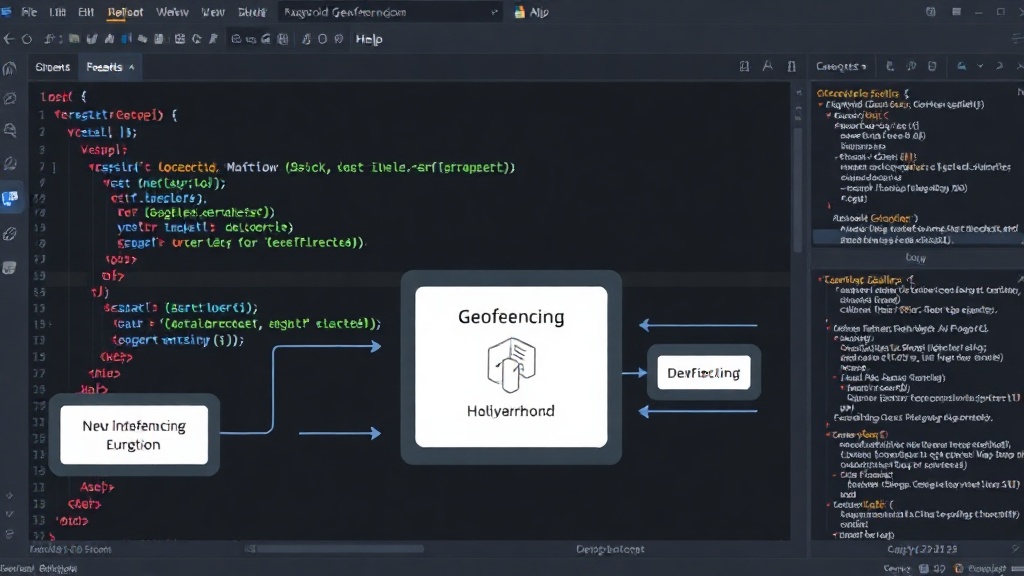Open the Wew menu
The image size is (1024, 576).
point(213,12)
